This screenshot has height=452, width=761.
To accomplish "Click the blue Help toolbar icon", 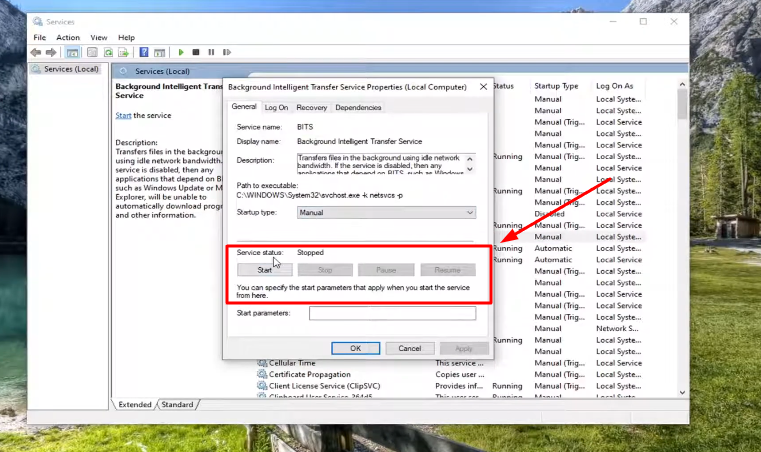I will [144, 52].
